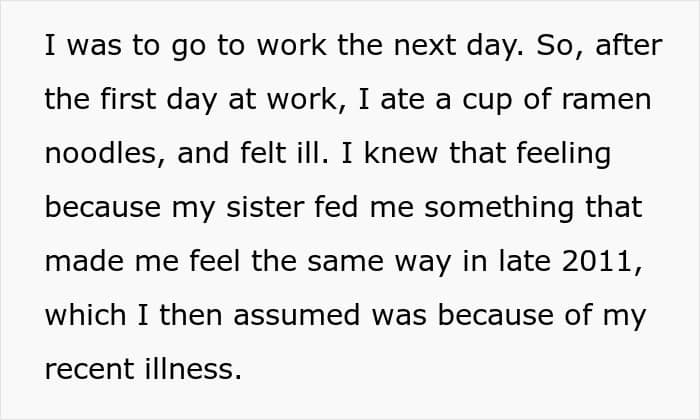
Task: Click the word "something" in the text
Action: coord(505,208)
